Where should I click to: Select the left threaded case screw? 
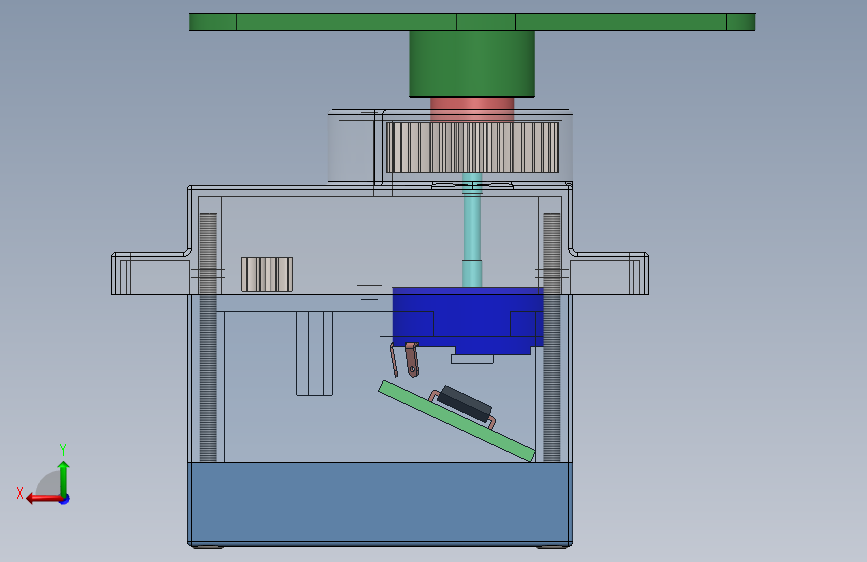coord(208,337)
